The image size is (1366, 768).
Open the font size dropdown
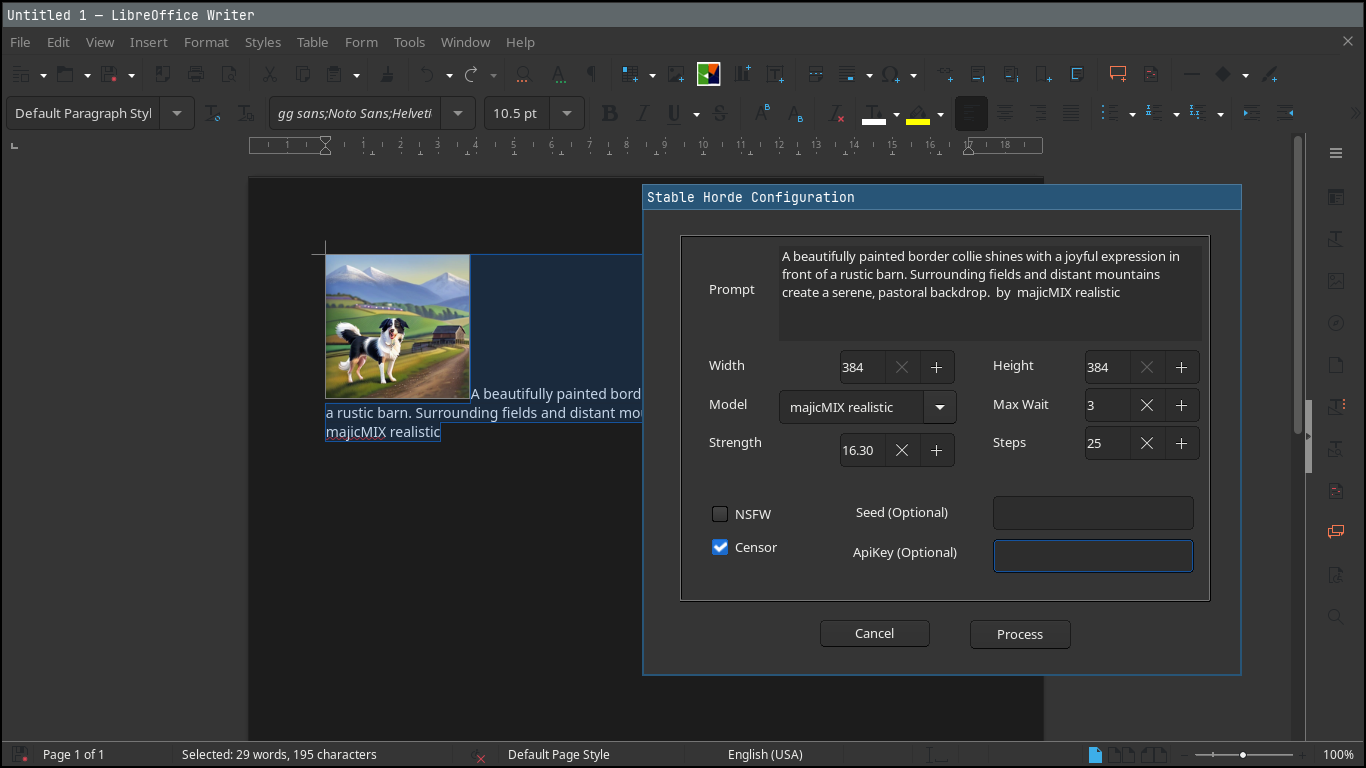pos(566,113)
